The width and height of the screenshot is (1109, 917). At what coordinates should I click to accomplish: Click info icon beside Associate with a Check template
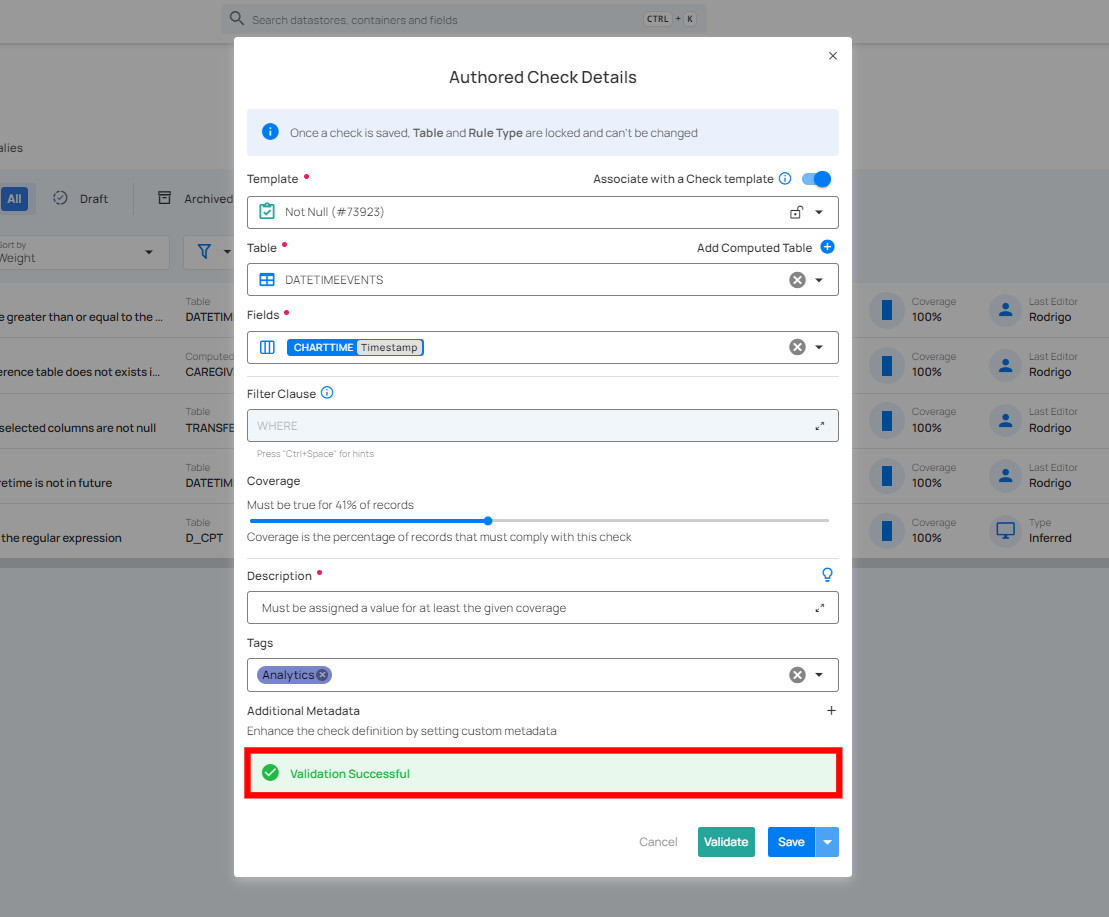(x=785, y=178)
